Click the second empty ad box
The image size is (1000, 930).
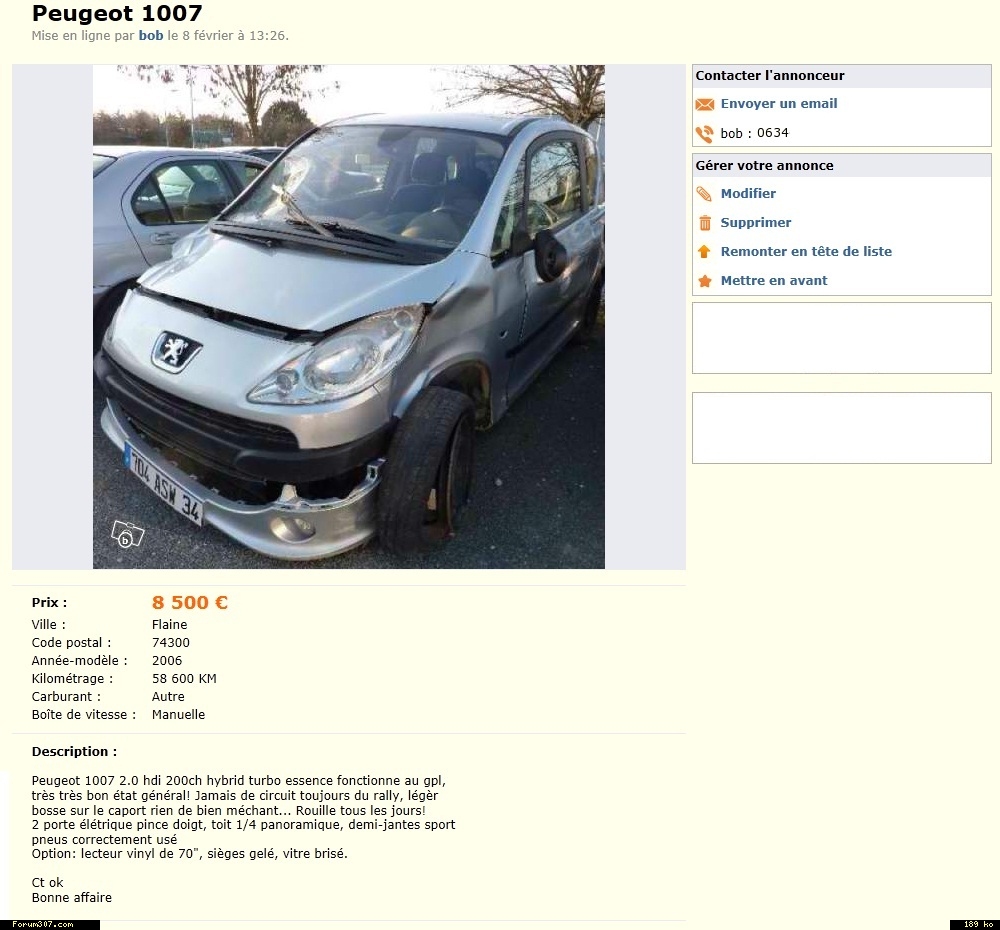841,428
